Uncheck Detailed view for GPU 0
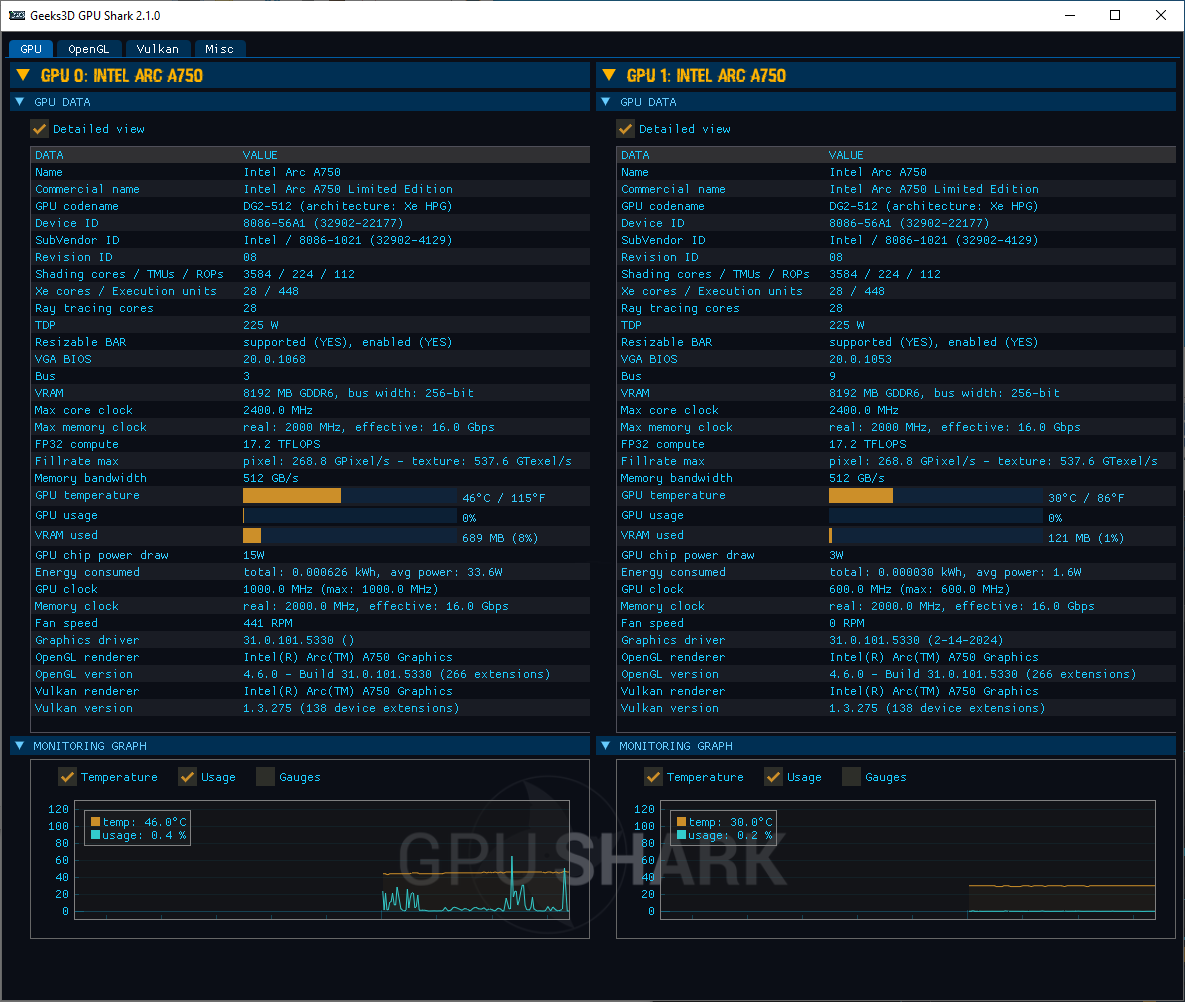Viewport: 1185px width, 1002px height. point(39,129)
